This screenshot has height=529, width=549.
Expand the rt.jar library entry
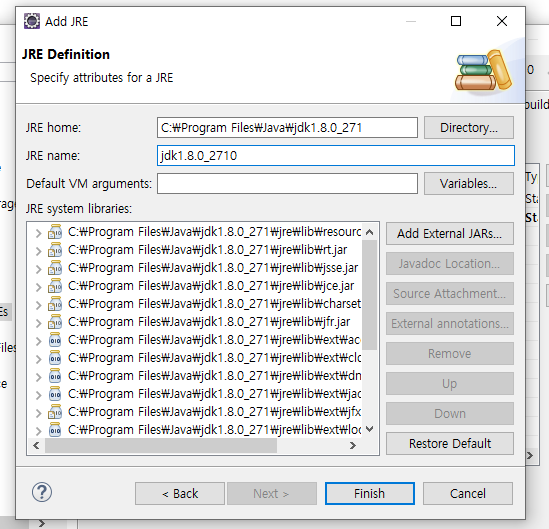click(x=39, y=251)
